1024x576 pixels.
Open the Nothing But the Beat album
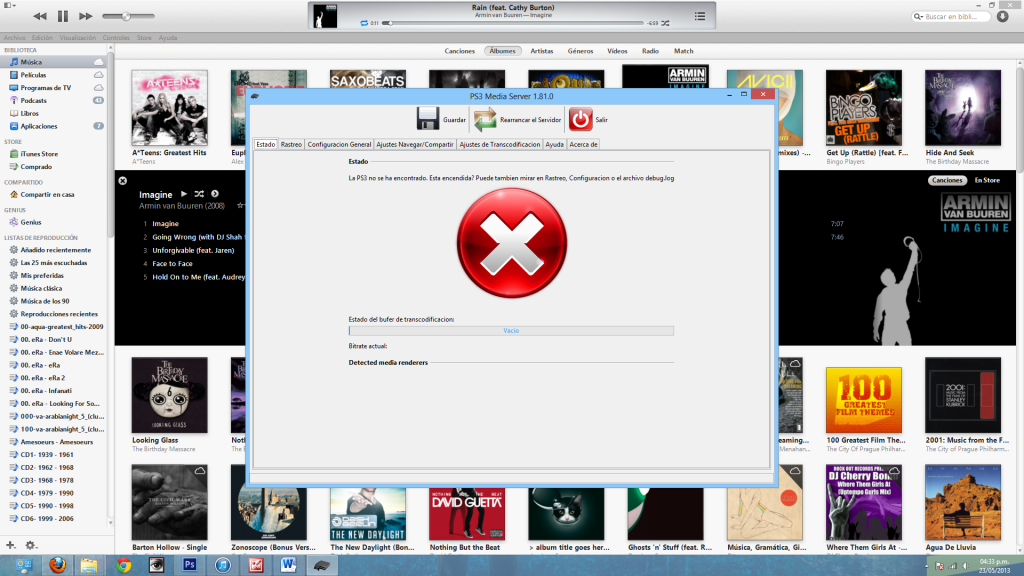tap(467, 514)
